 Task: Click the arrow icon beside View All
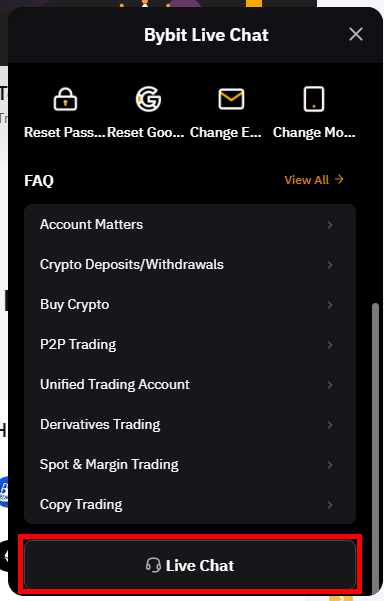pos(339,179)
